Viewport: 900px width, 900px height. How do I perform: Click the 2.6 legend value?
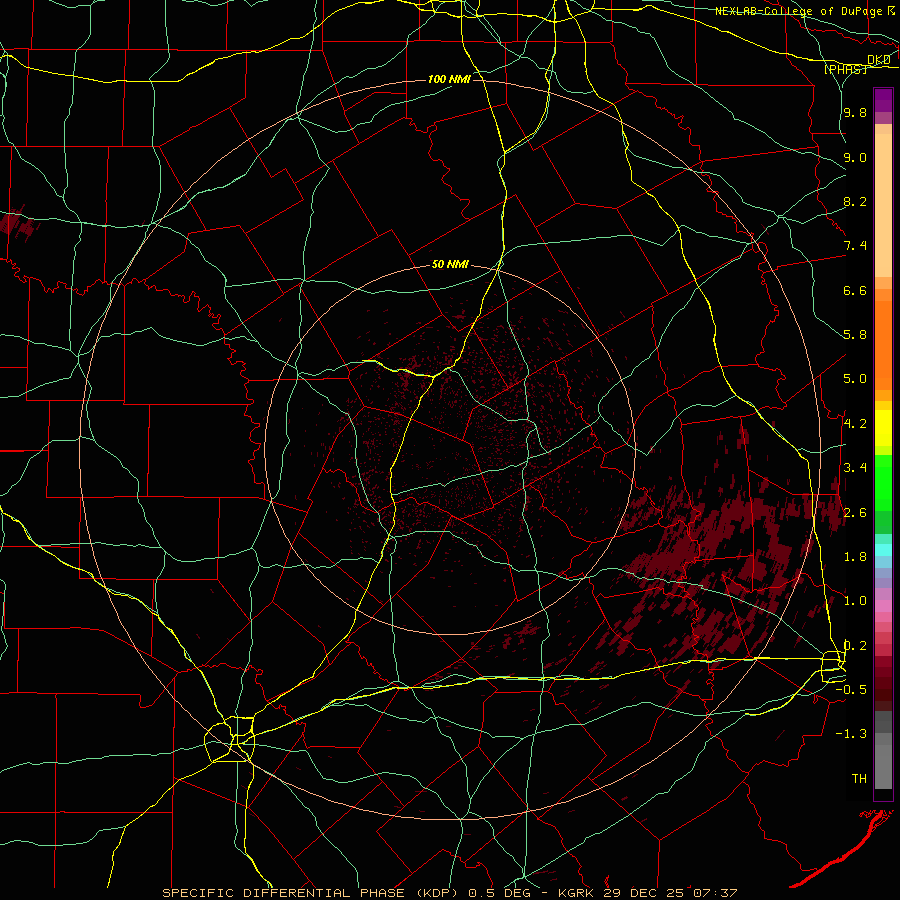point(855,513)
